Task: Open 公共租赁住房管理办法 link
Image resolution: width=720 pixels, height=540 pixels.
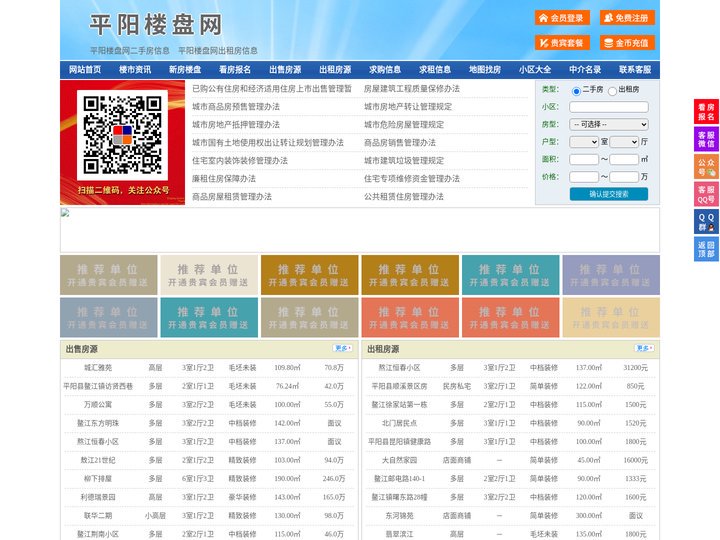Action: click(x=404, y=197)
